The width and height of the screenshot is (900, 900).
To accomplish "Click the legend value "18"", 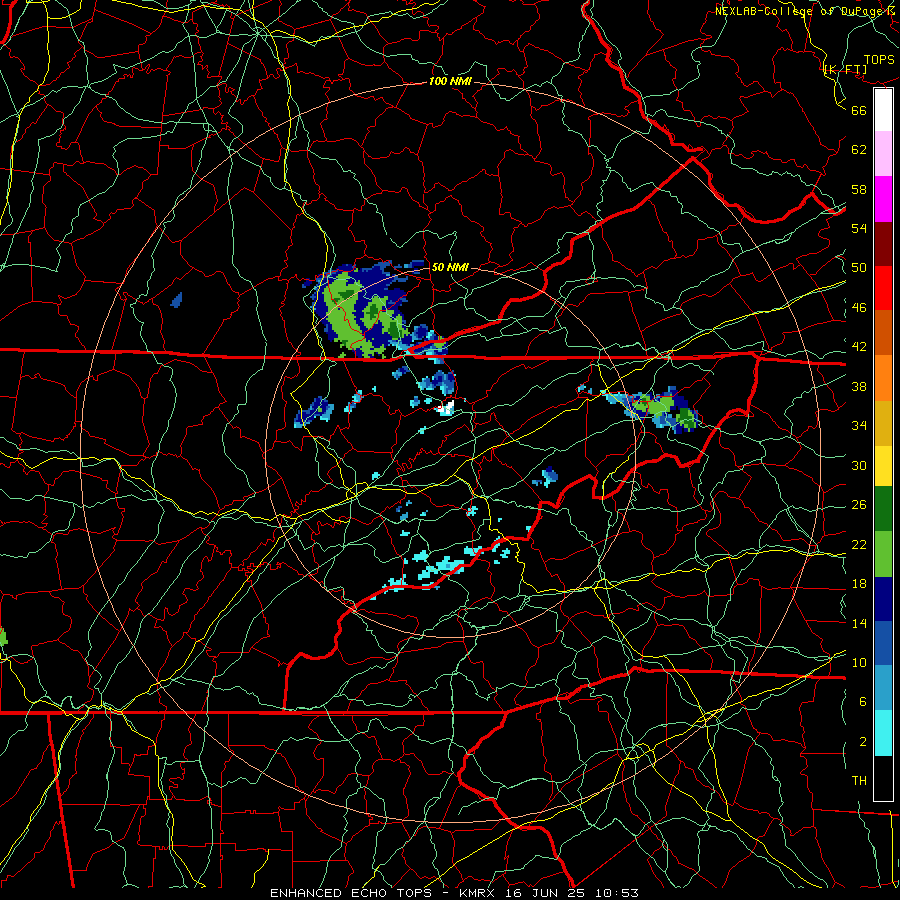I will [859, 584].
